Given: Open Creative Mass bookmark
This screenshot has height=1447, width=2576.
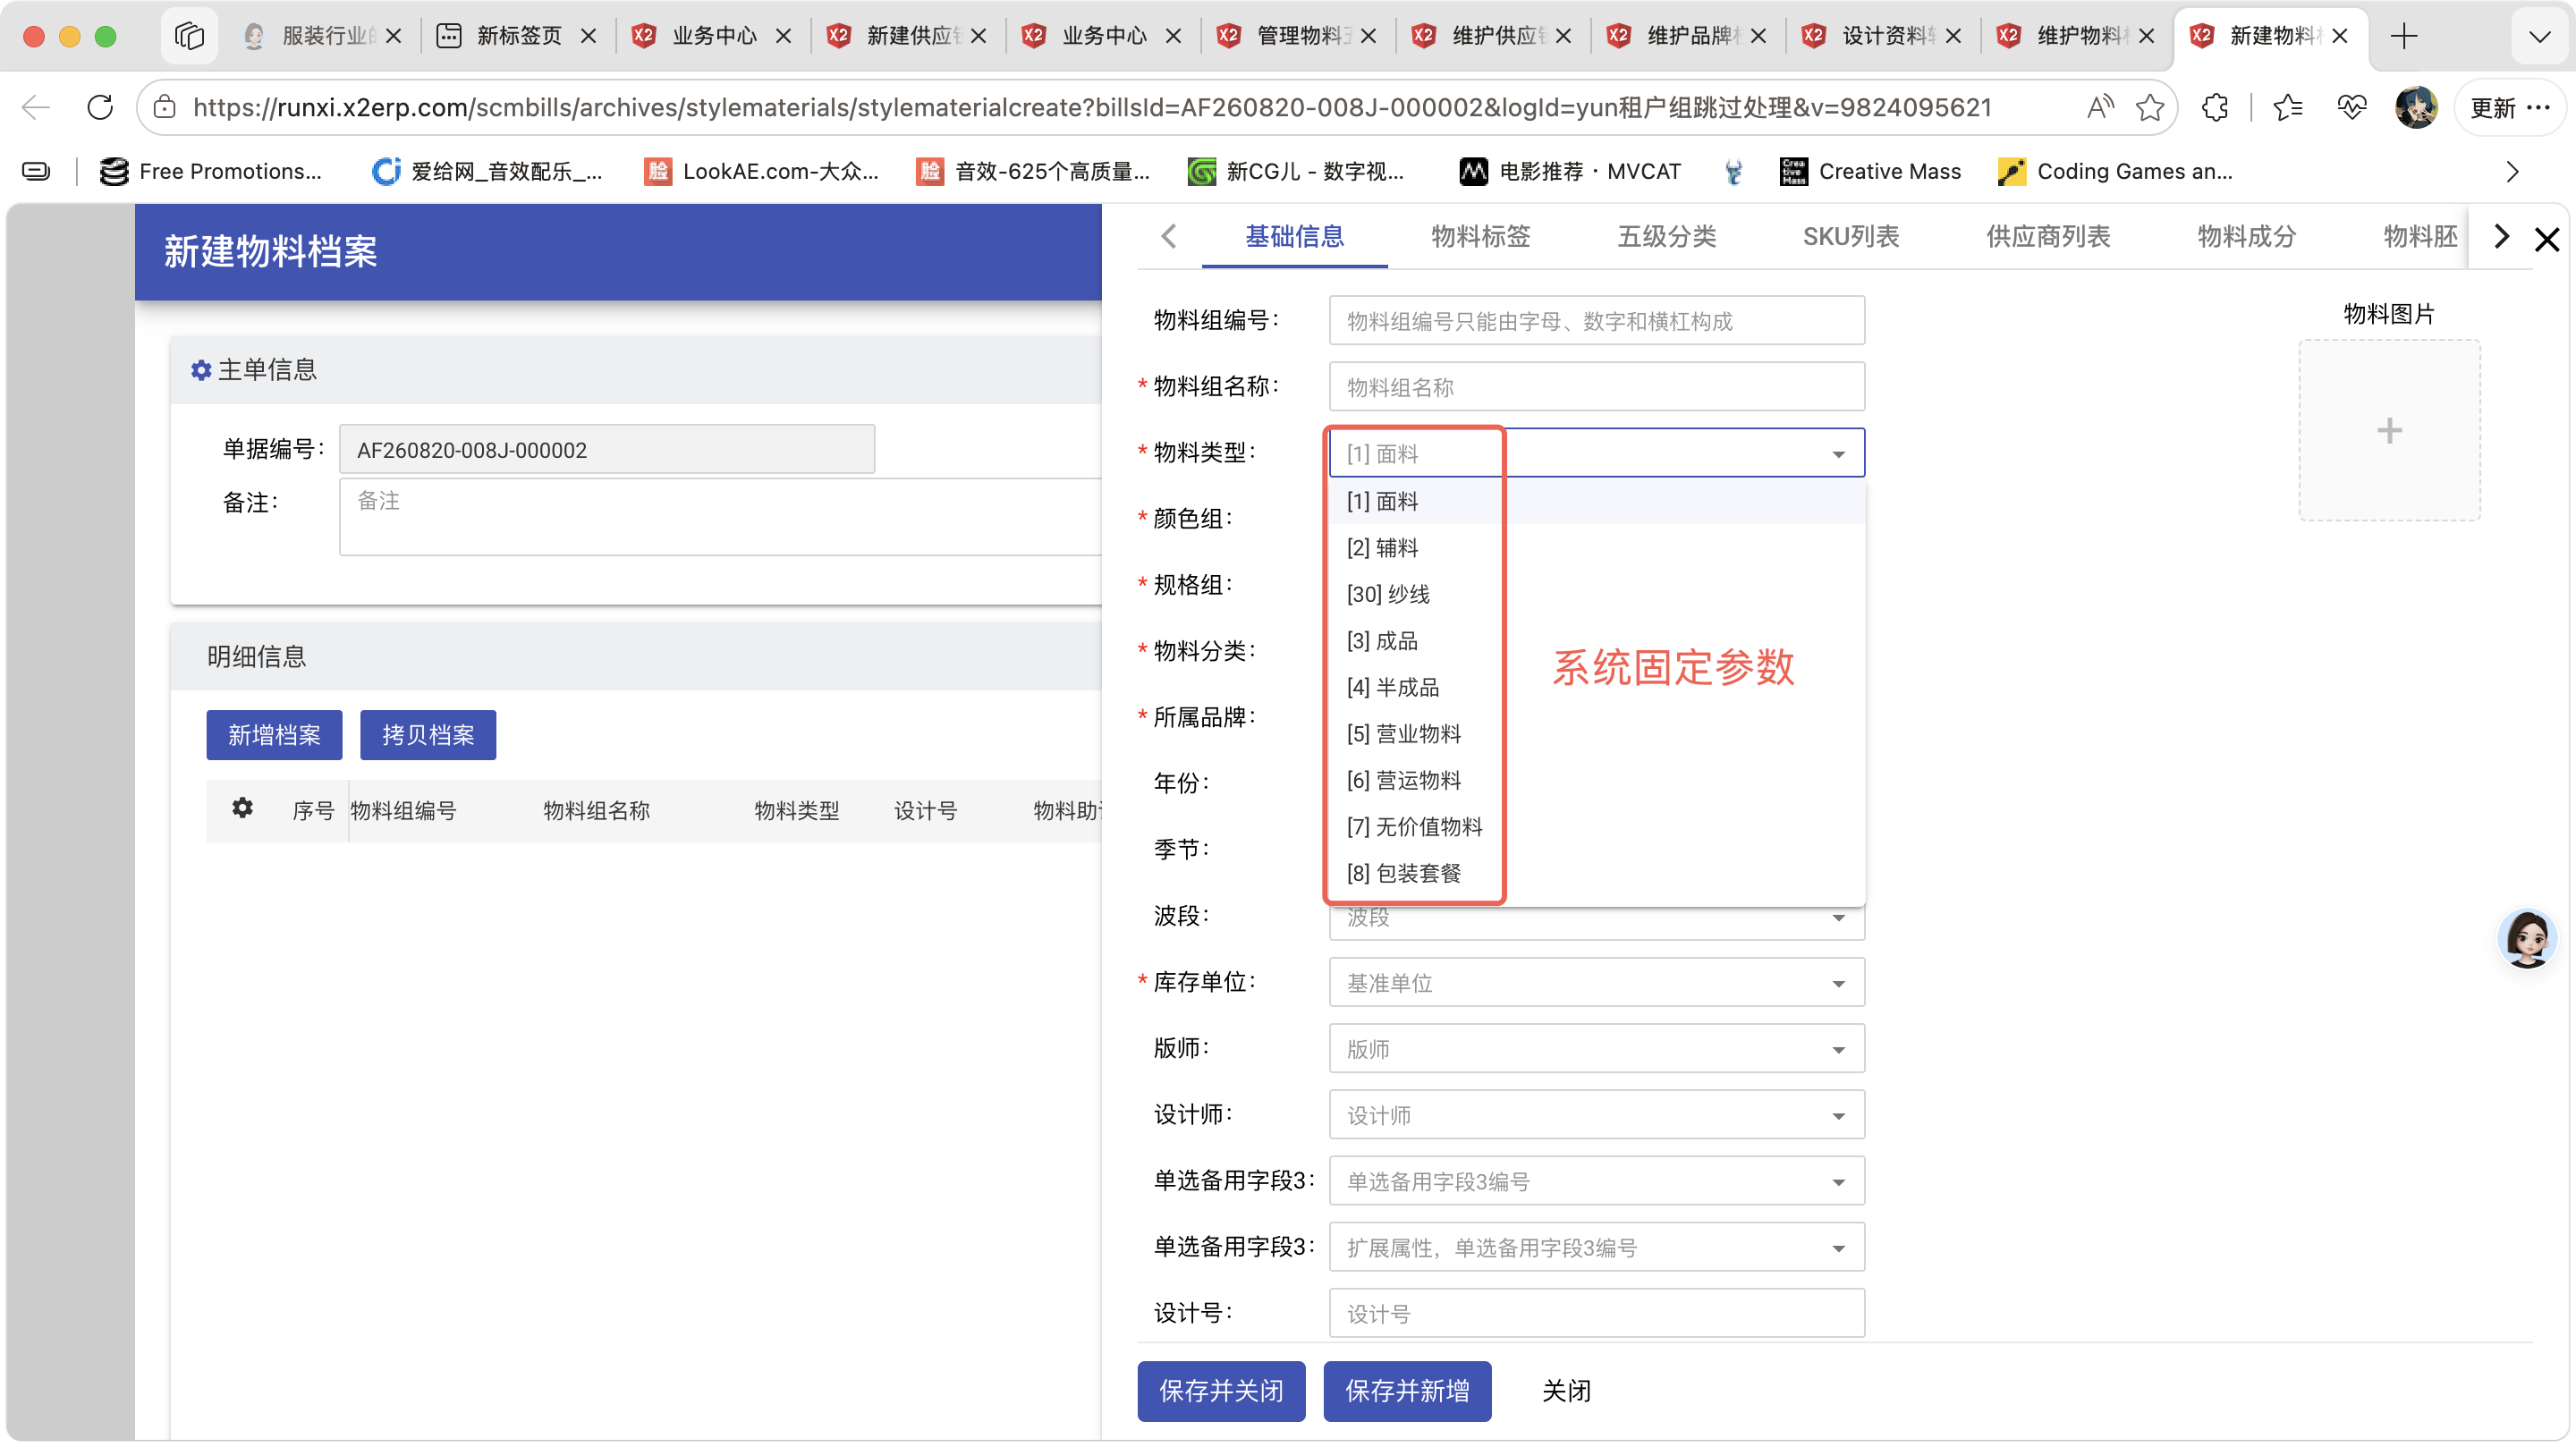Looking at the screenshot, I should point(1870,171).
